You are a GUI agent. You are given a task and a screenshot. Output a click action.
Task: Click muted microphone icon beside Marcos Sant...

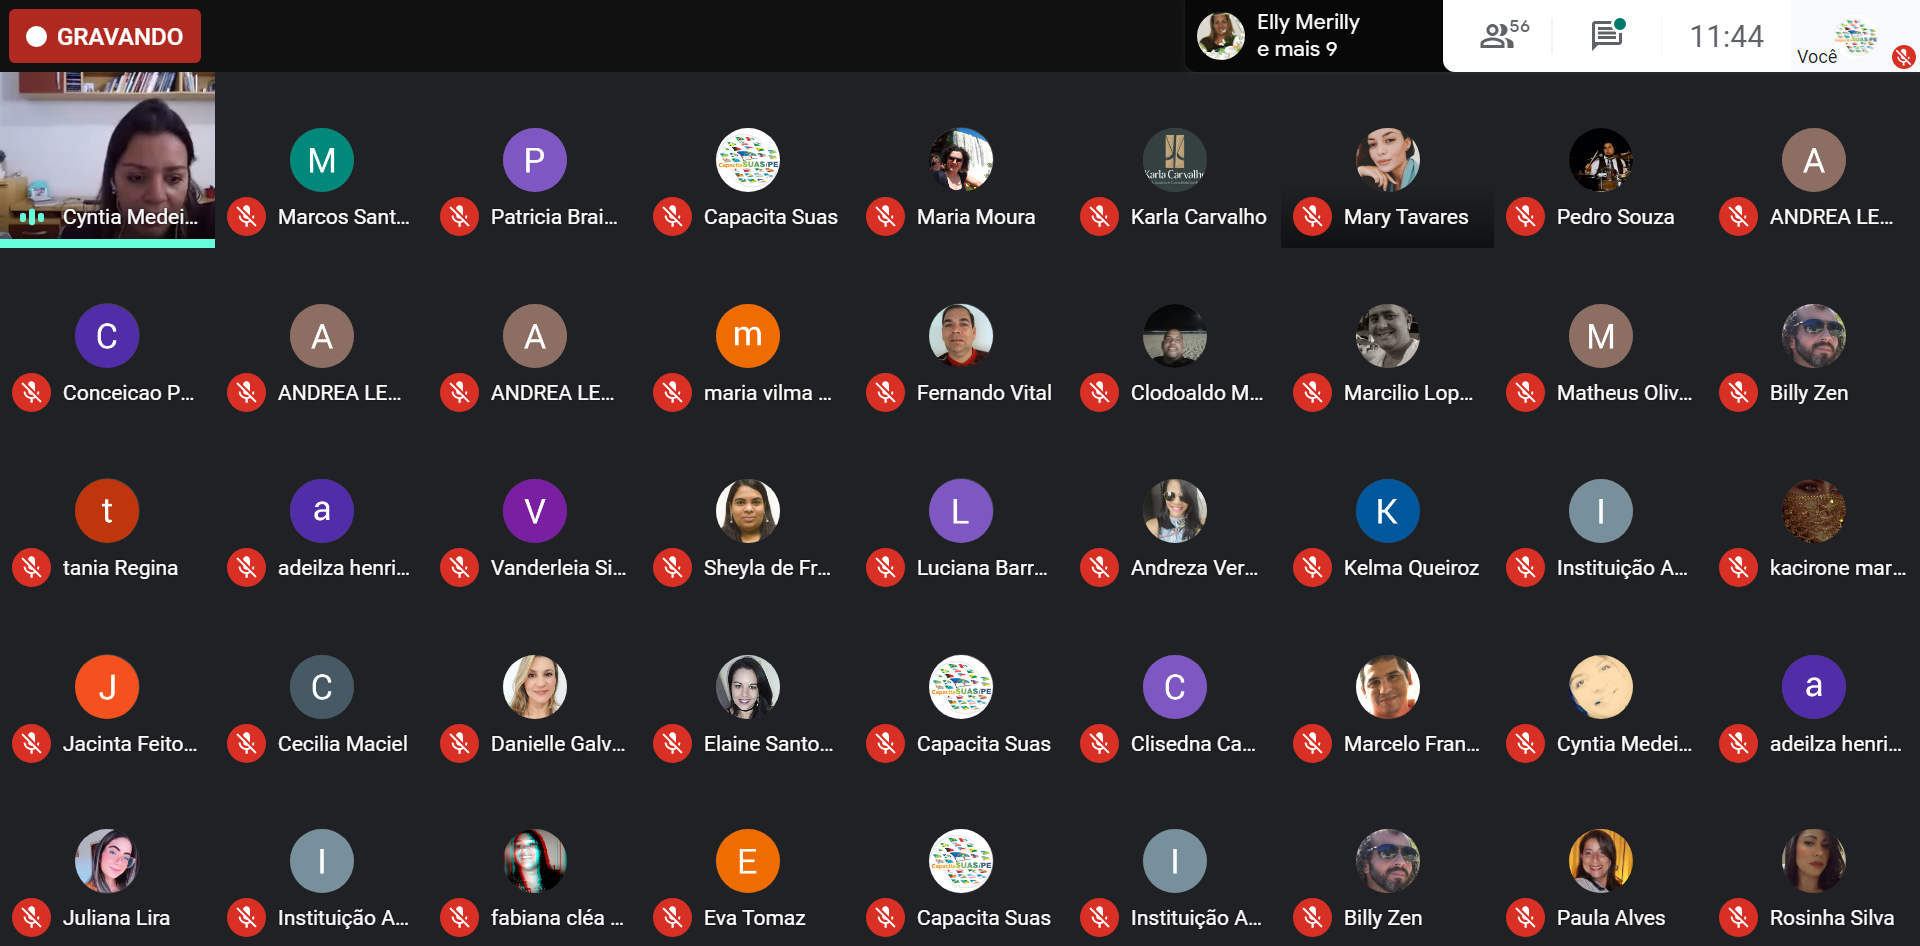click(246, 217)
